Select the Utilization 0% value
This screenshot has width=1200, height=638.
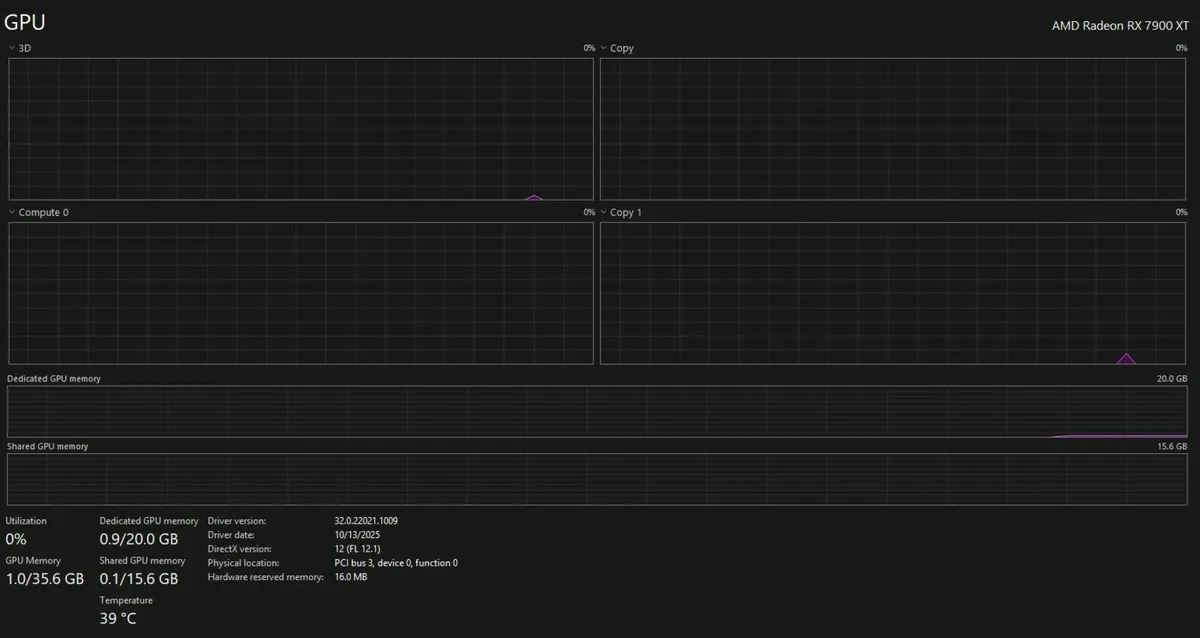point(16,539)
